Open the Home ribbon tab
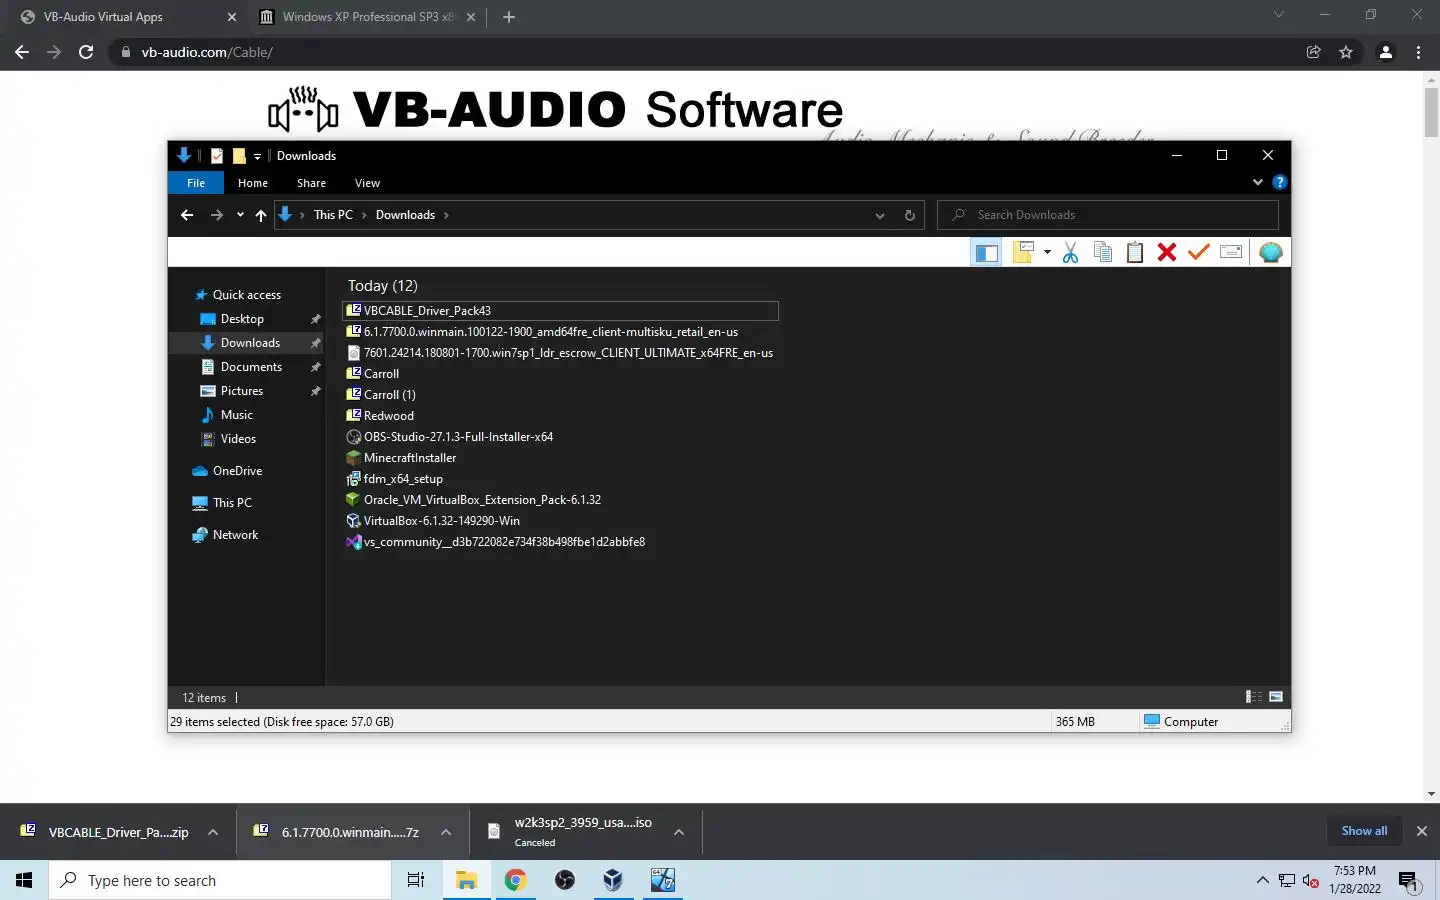1440x900 pixels. 253,183
